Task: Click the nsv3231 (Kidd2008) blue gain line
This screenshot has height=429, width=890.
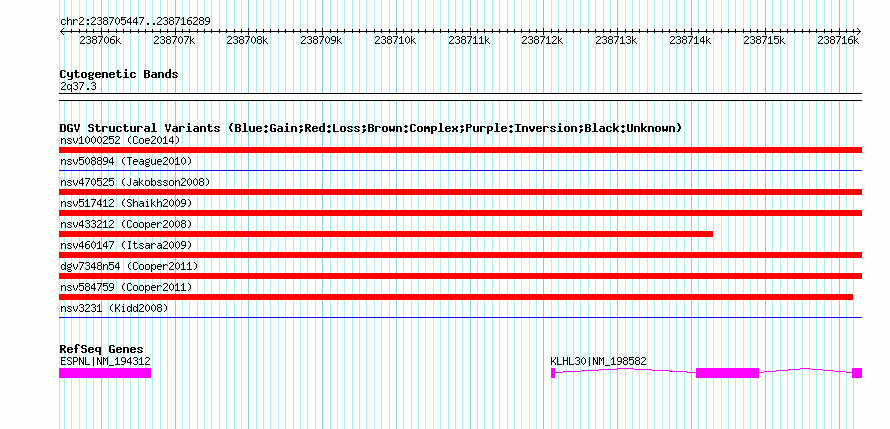Action: coord(460,318)
